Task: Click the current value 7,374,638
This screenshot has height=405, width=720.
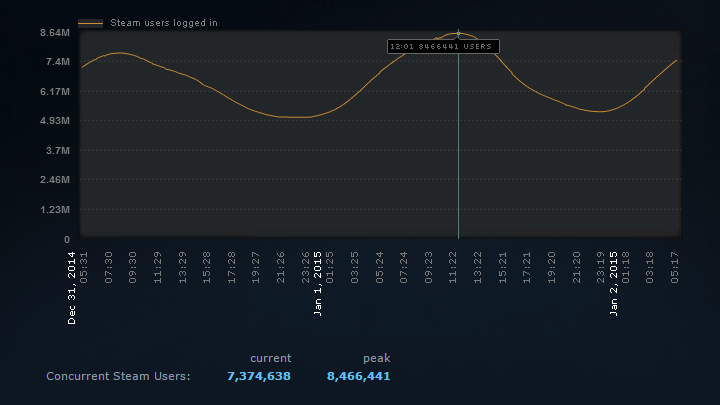Action: click(259, 376)
